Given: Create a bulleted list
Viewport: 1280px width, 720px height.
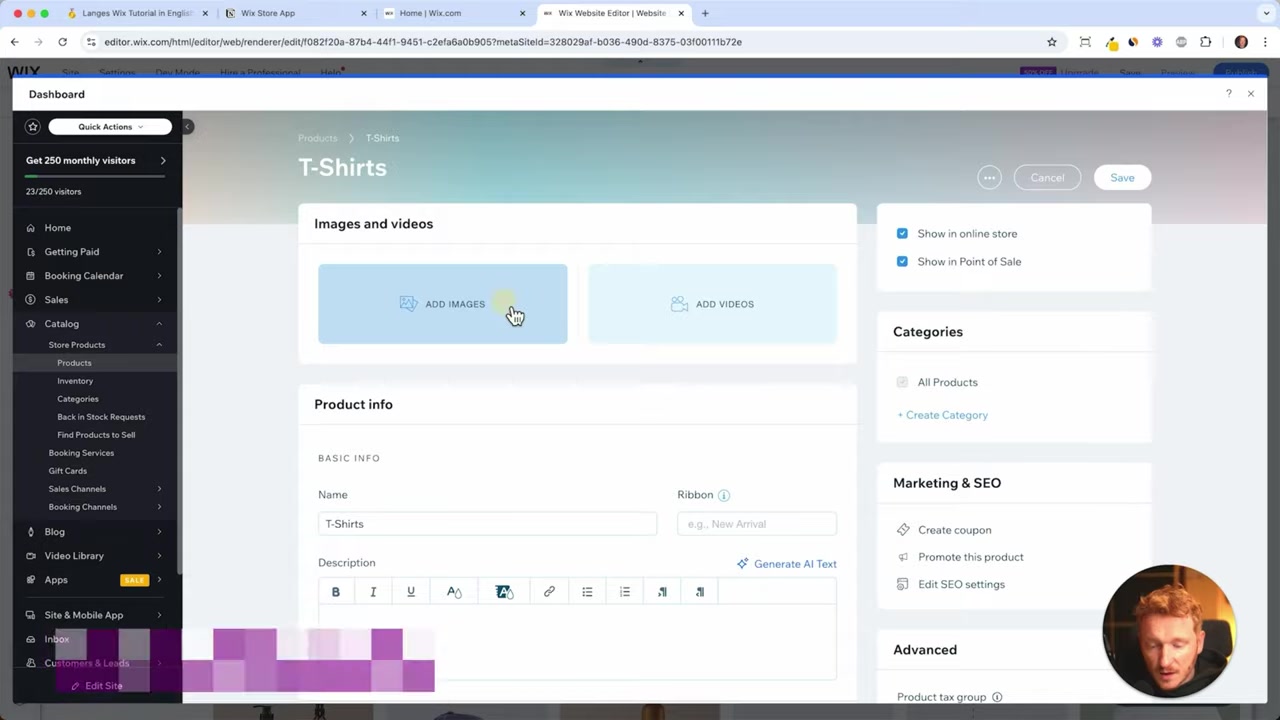Looking at the screenshot, I should pyautogui.click(x=587, y=592).
